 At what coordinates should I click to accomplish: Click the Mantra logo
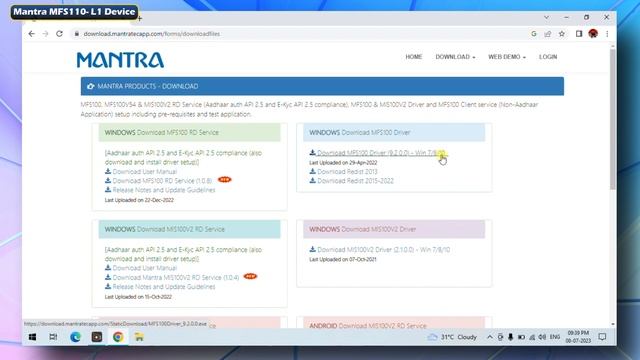[x=120, y=60]
